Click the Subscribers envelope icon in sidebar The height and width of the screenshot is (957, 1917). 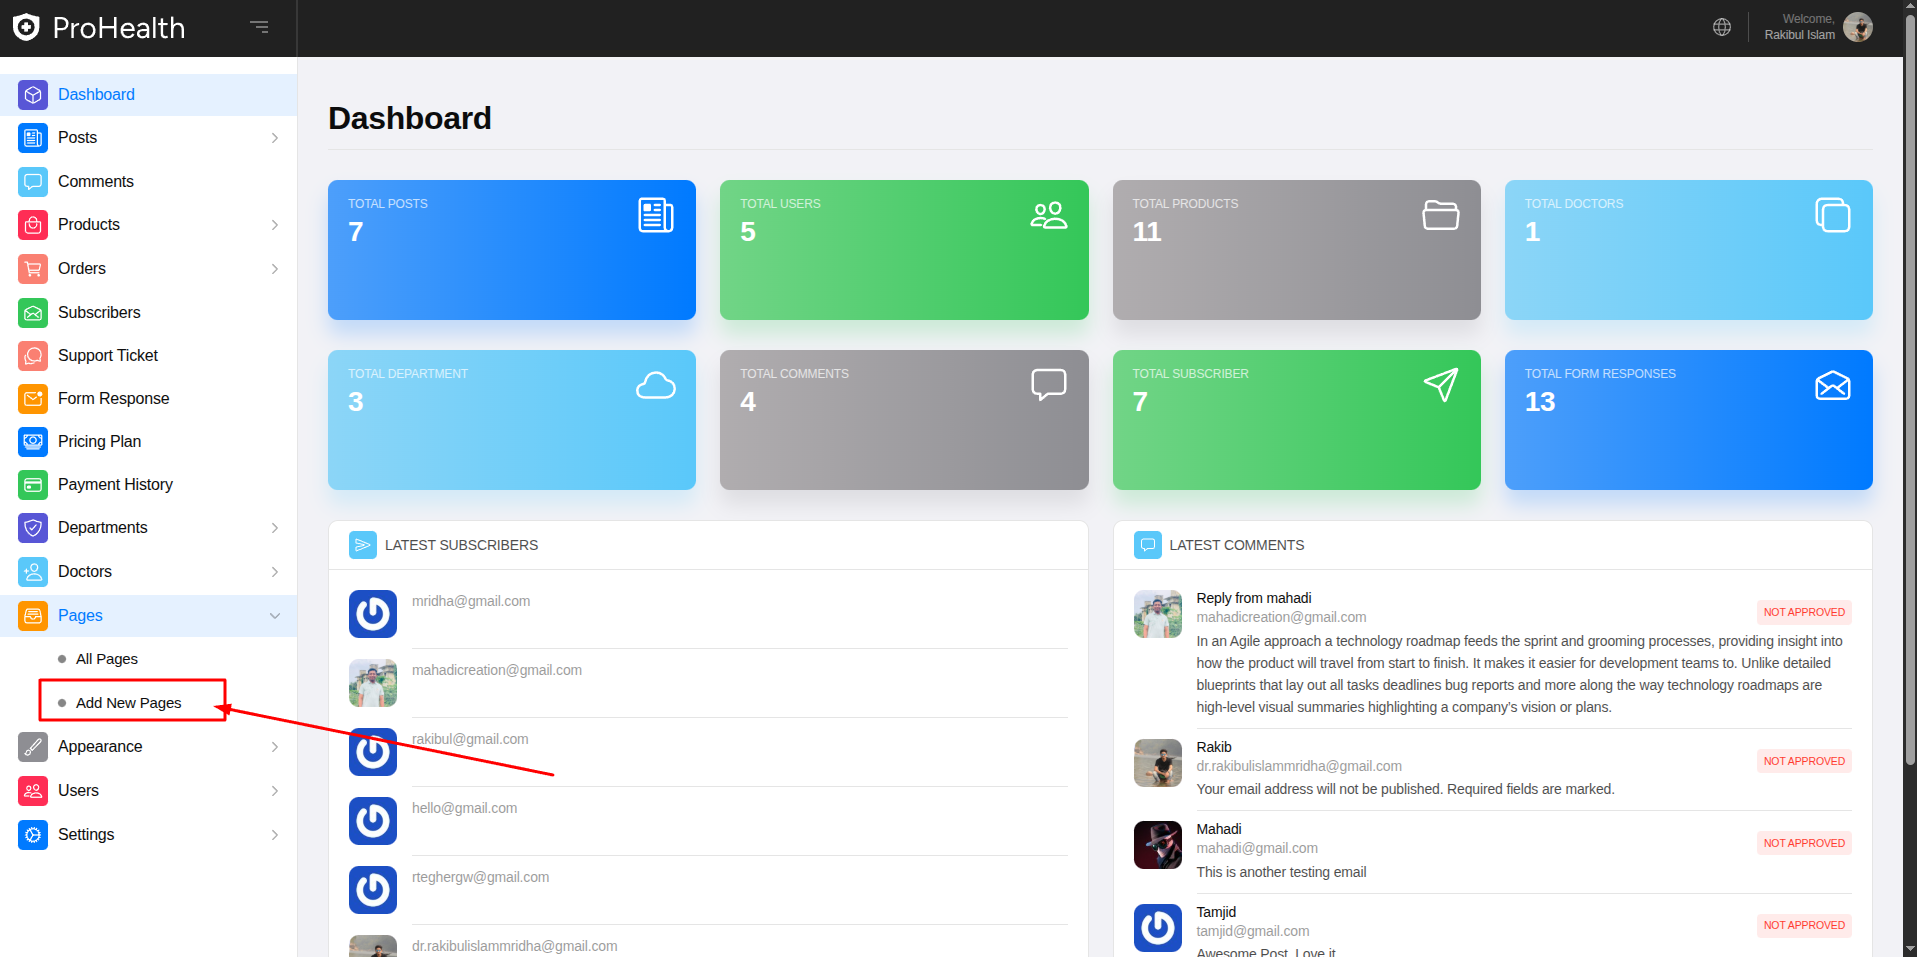click(x=33, y=312)
